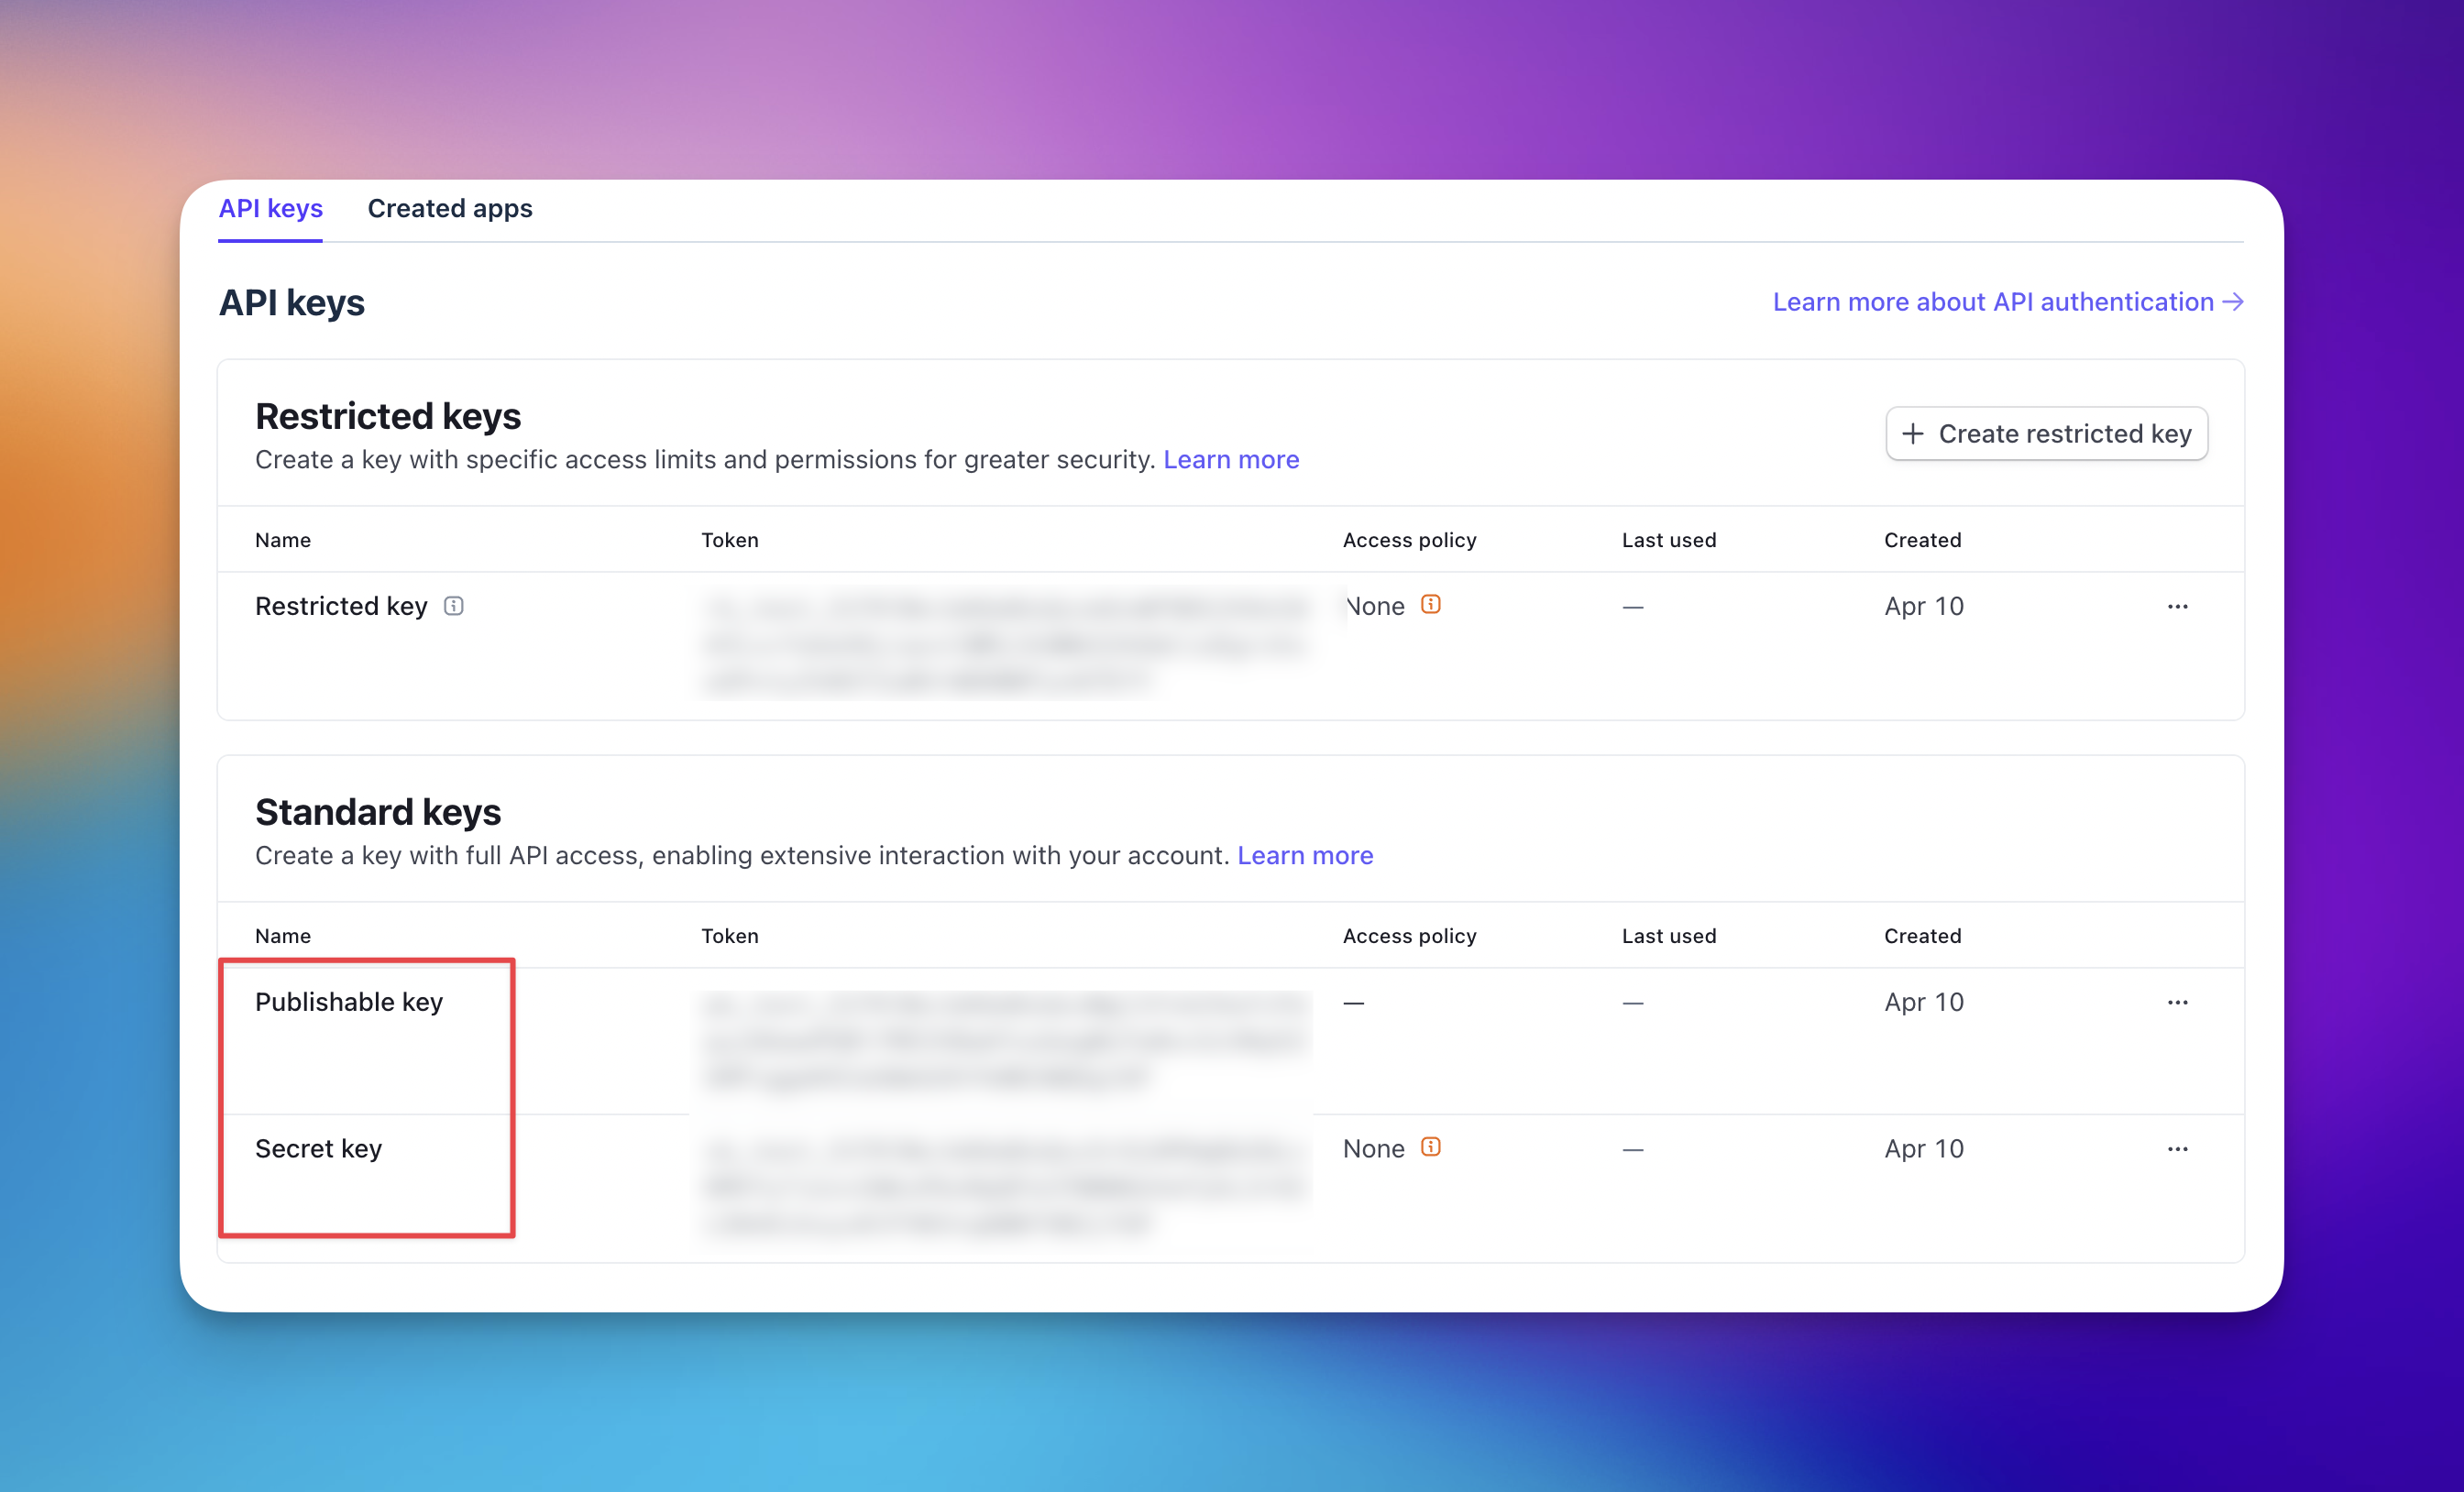
Task: Open three-dot menu for Publishable key
Action: 2178,1002
